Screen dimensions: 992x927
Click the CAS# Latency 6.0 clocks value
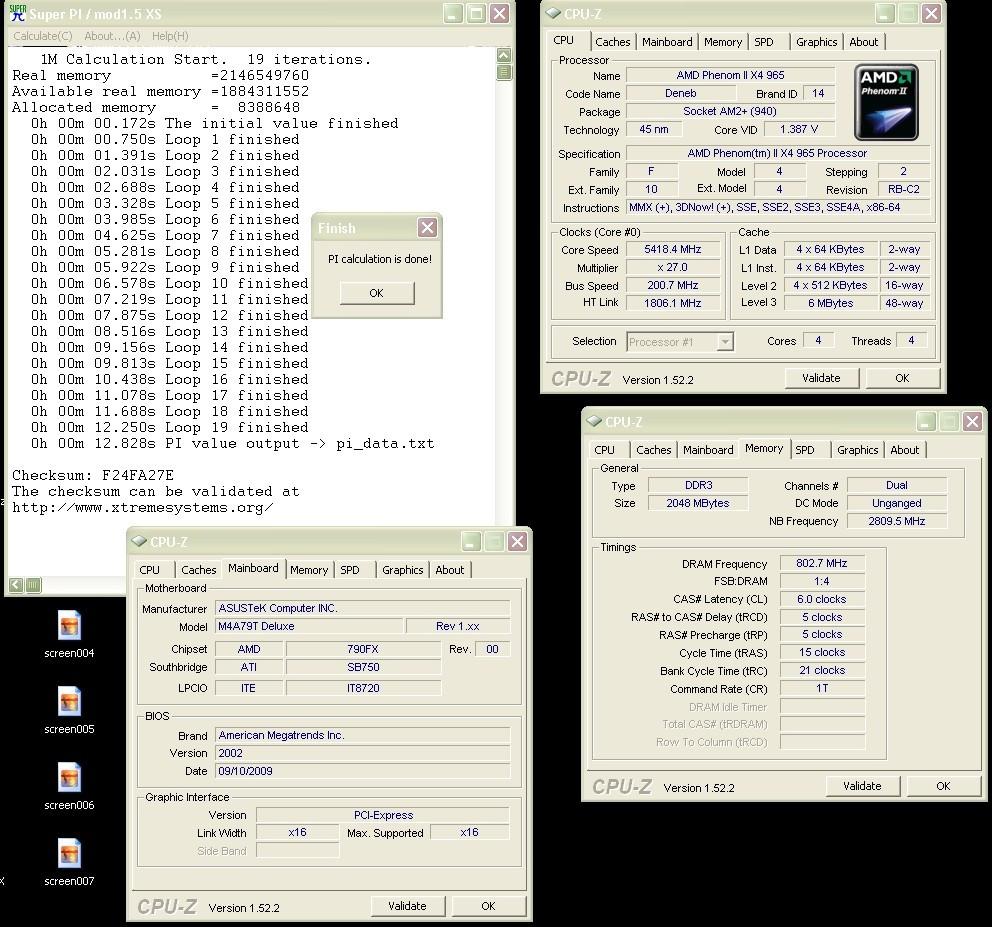click(821, 599)
